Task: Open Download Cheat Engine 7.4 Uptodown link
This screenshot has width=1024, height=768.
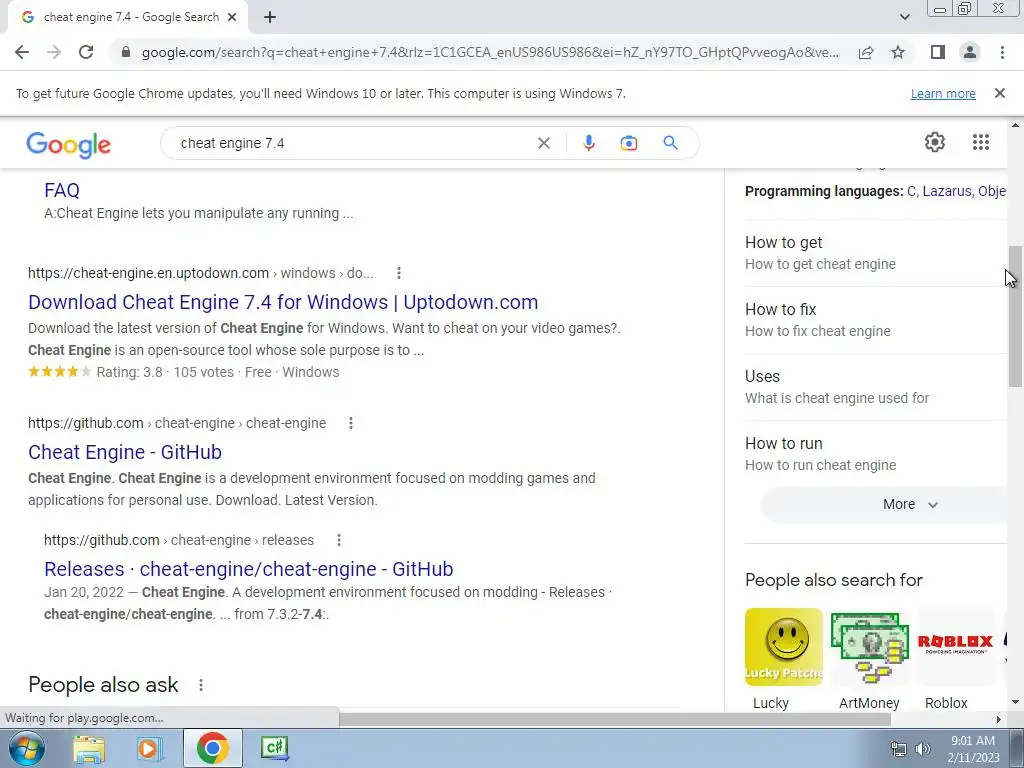Action: coord(283,302)
